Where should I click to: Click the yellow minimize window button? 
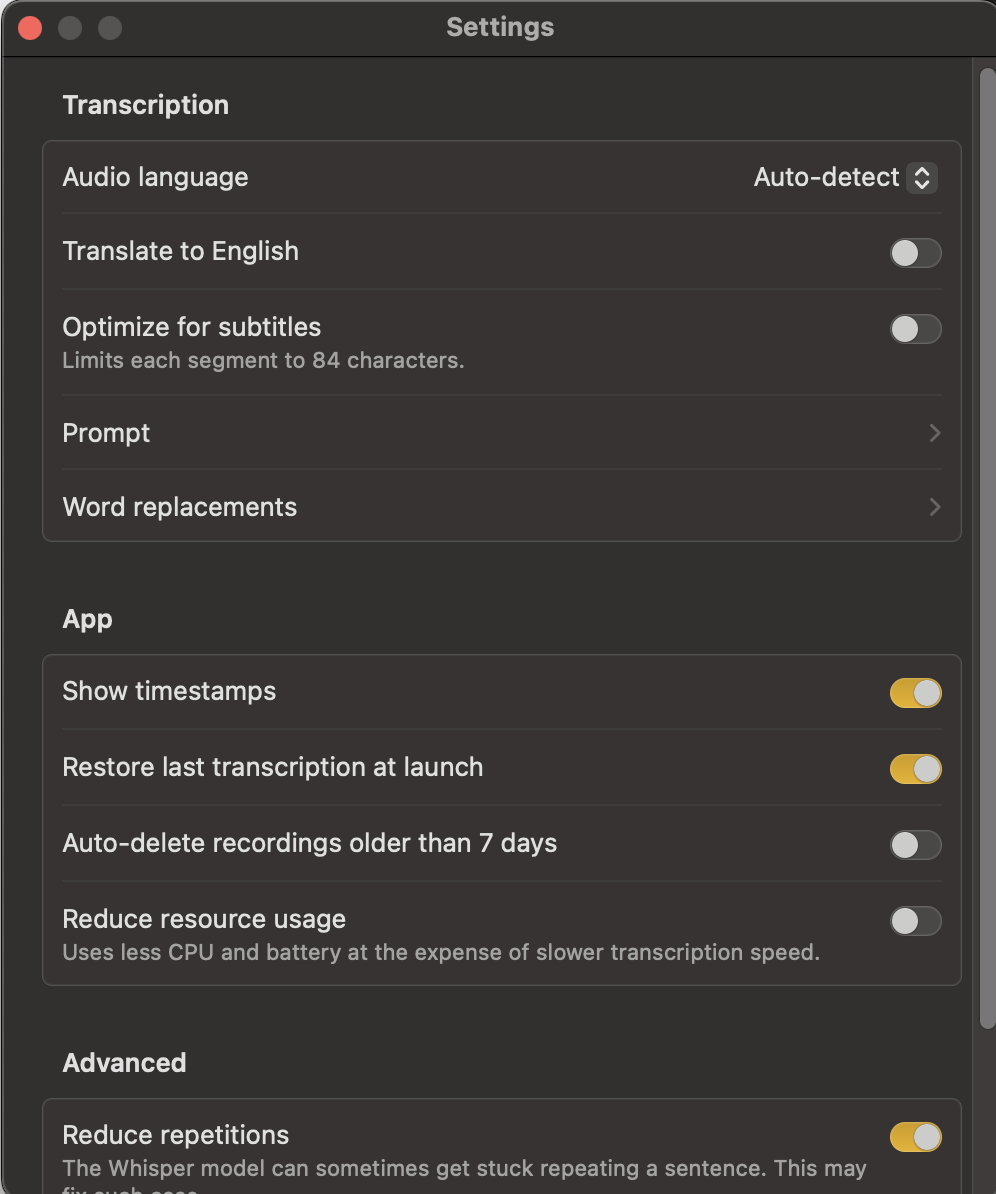pyautogui.click(x=70, y=28)
